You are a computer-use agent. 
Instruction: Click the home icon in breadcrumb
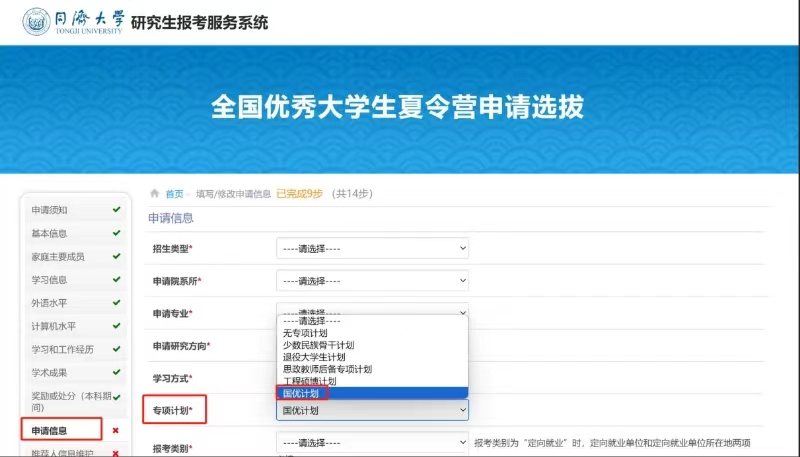(x=155, y=194)
